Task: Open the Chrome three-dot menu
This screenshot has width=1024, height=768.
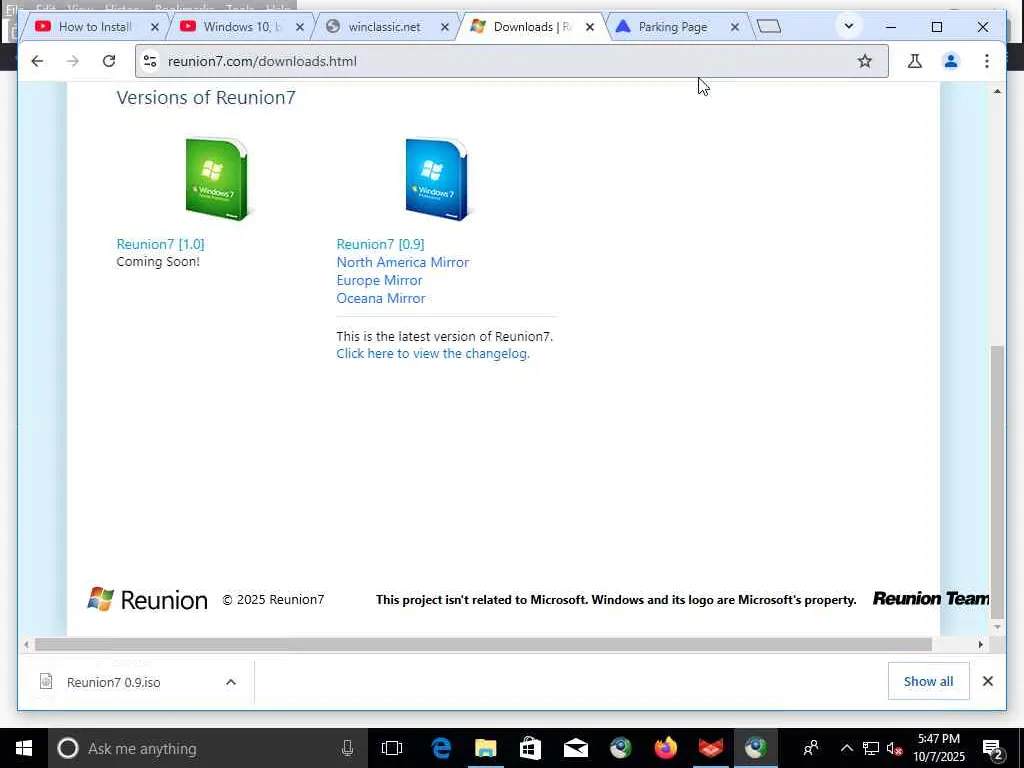Action: [987, 61]
